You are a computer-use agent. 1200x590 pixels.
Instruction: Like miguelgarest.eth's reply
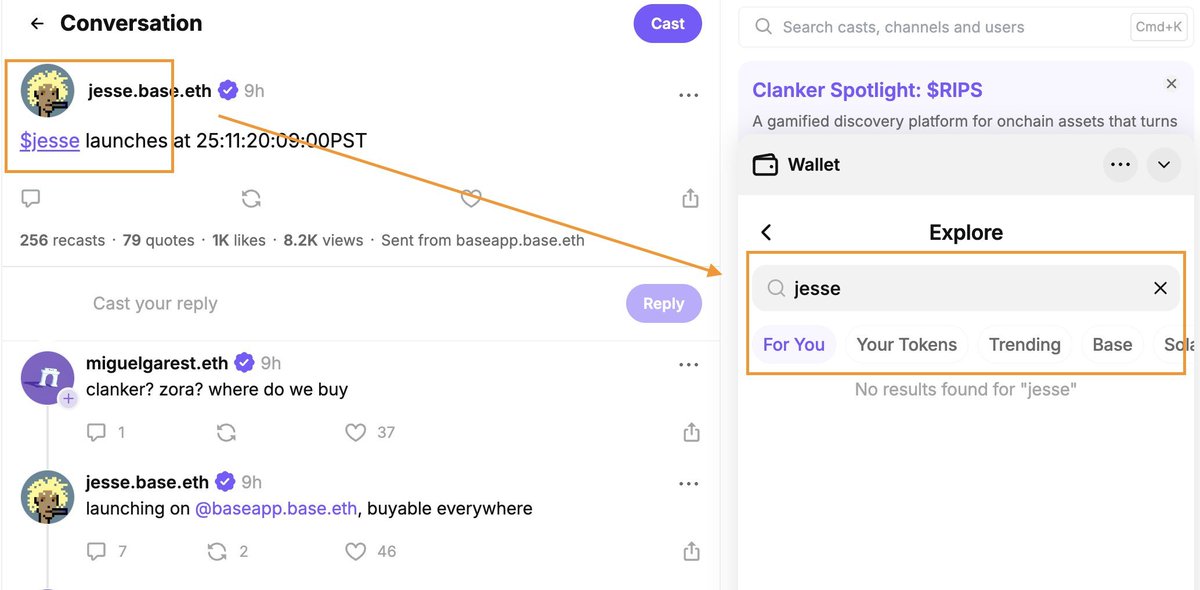tap(355, 433)
